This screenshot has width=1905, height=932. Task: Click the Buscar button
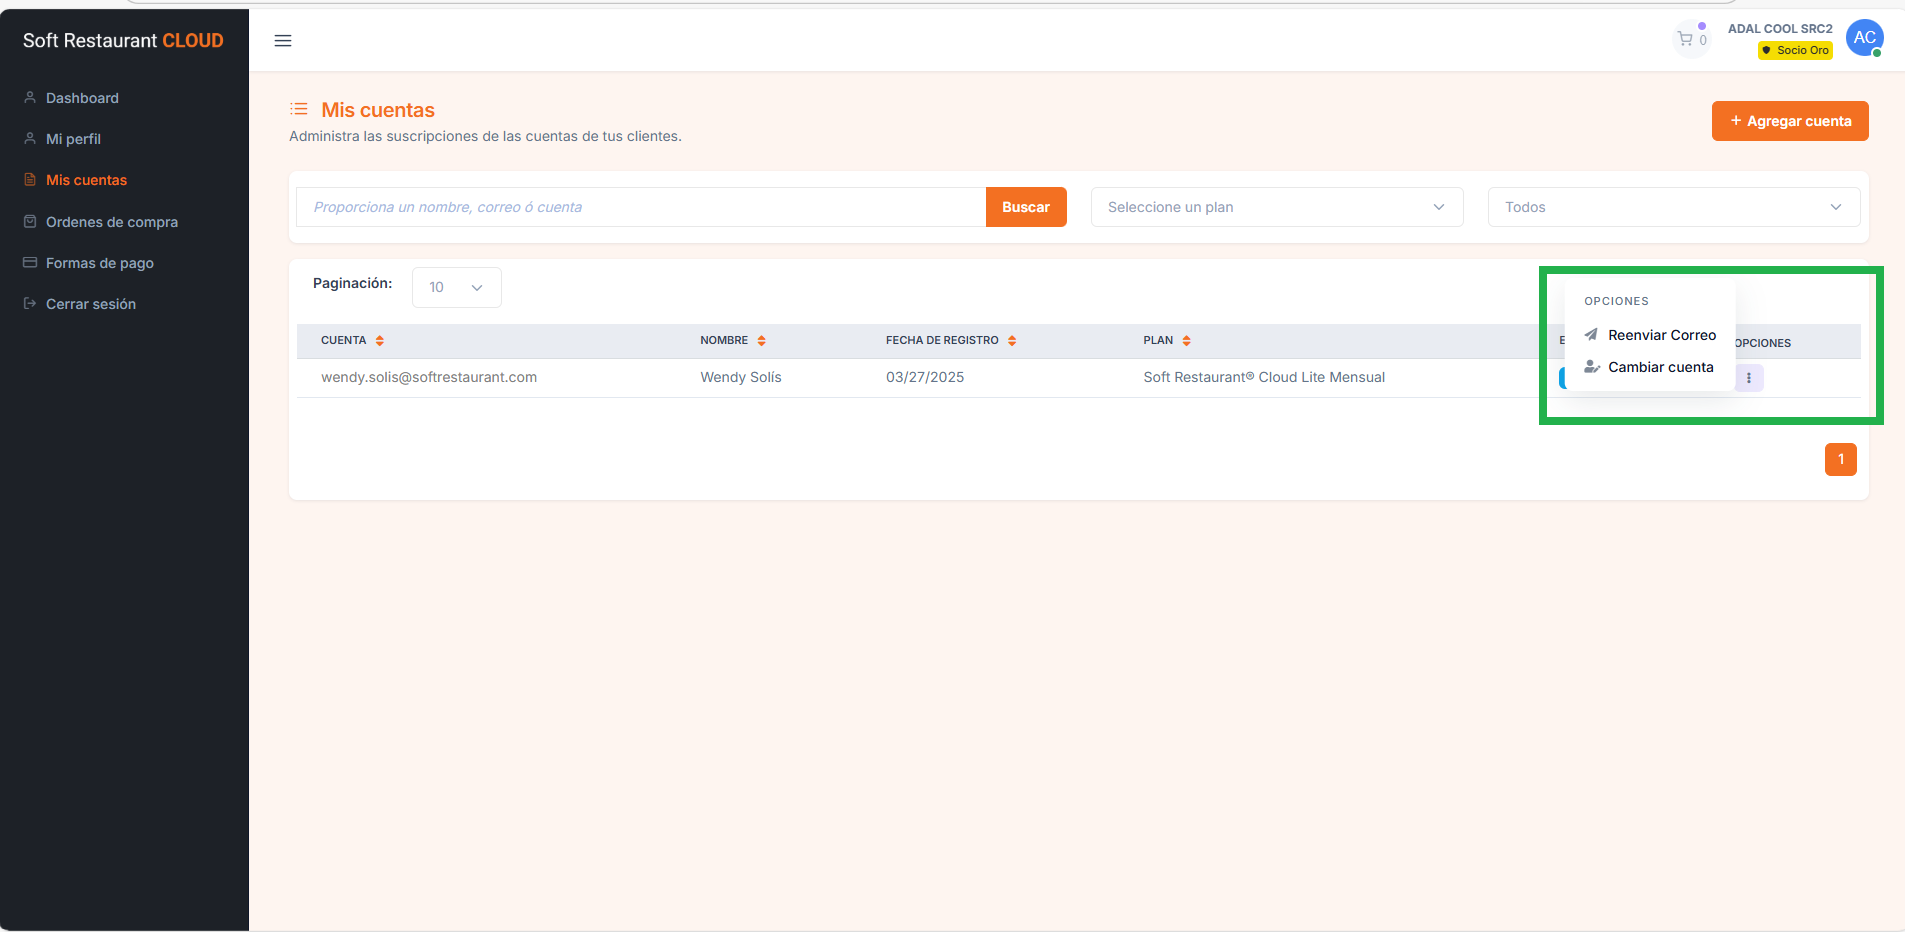coord(1026,207)
